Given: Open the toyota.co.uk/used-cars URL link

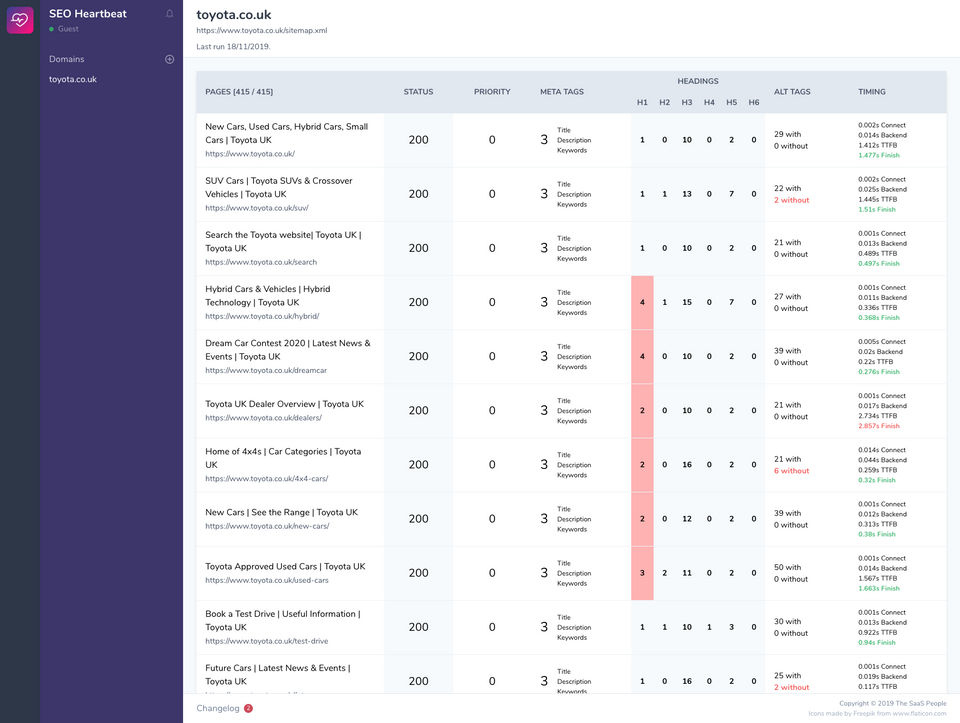Looking at the screenshot, I should click(x=266, y=580).
